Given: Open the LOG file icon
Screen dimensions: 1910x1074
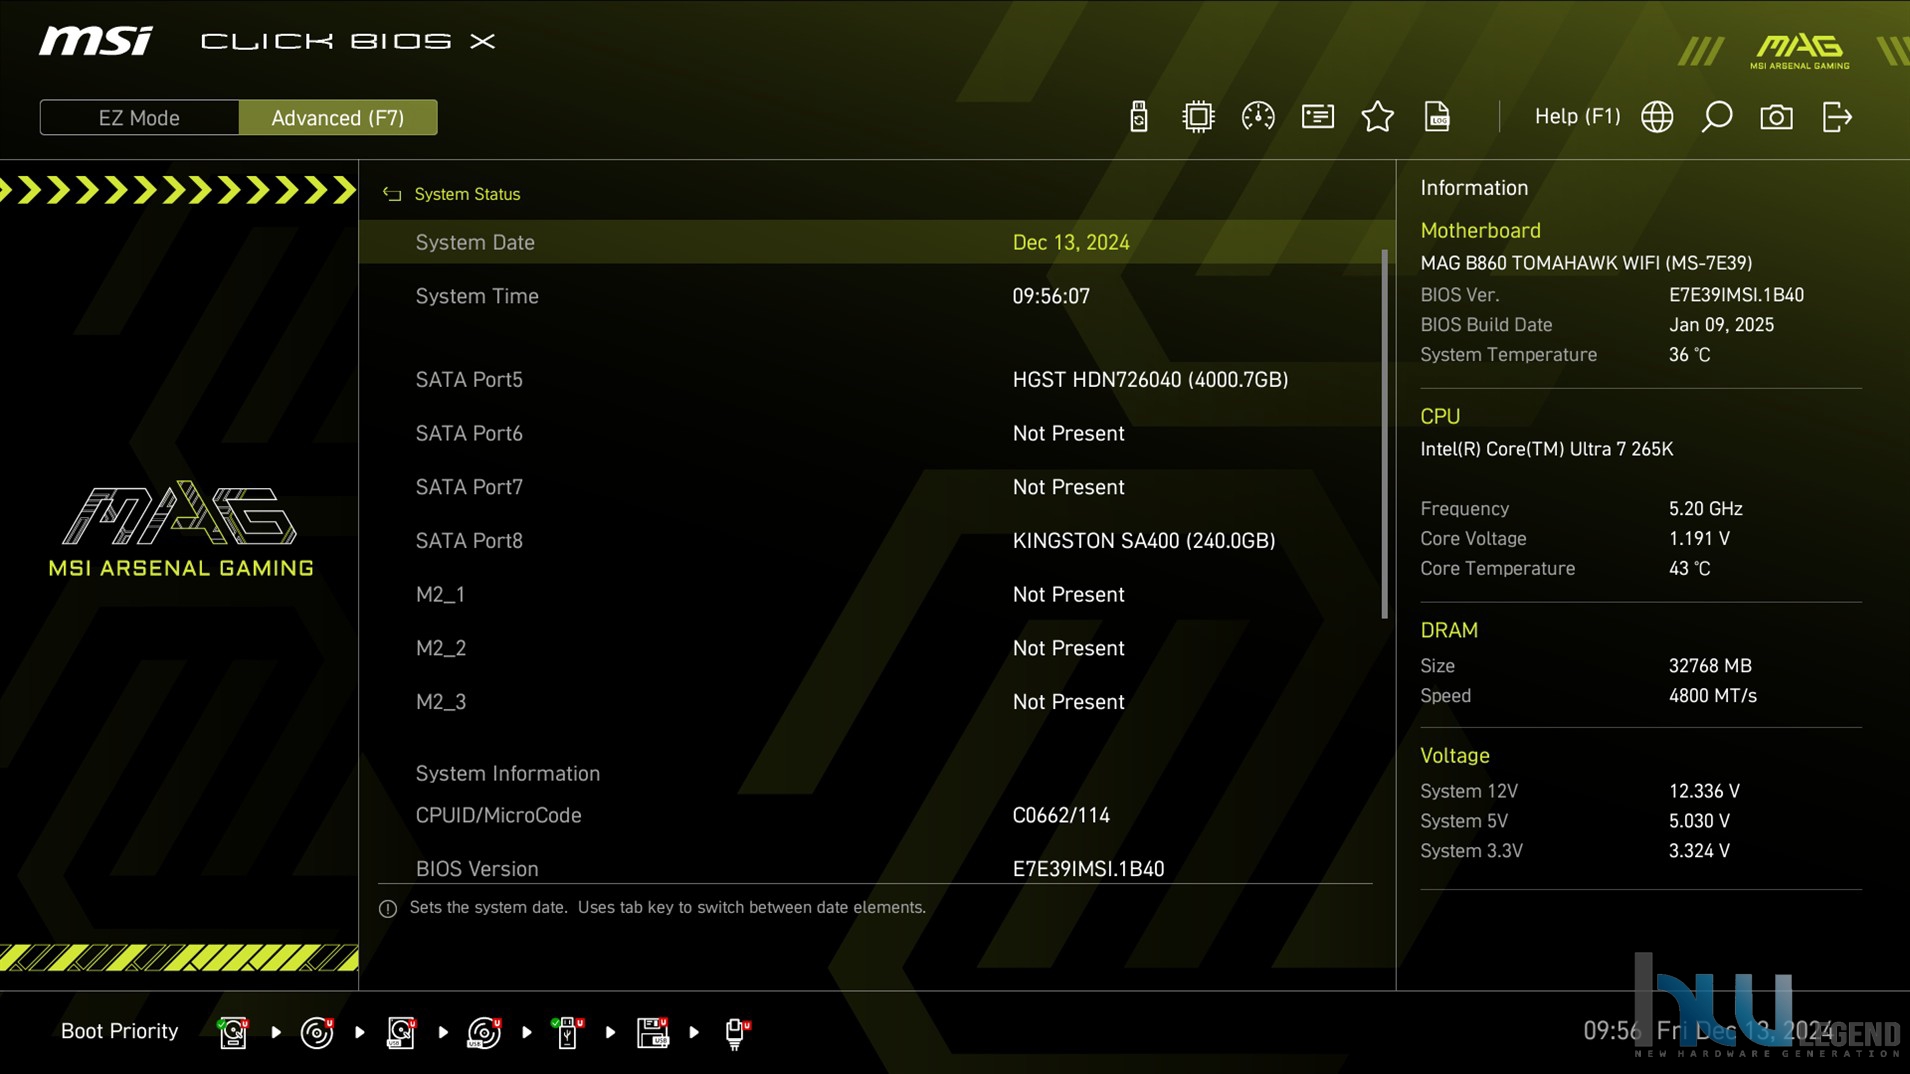Looking at the screenshot, I should pos(1437,117).
